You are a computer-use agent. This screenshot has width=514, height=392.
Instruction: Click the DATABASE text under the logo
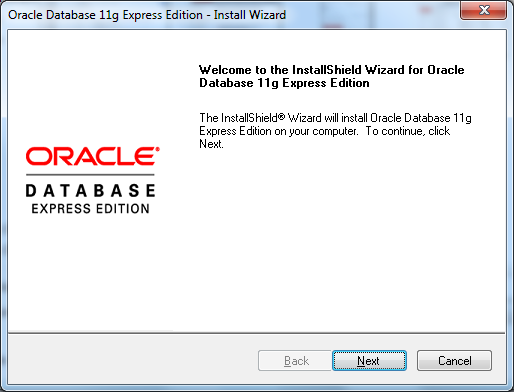pyautogui.click(x=90, y=191)
